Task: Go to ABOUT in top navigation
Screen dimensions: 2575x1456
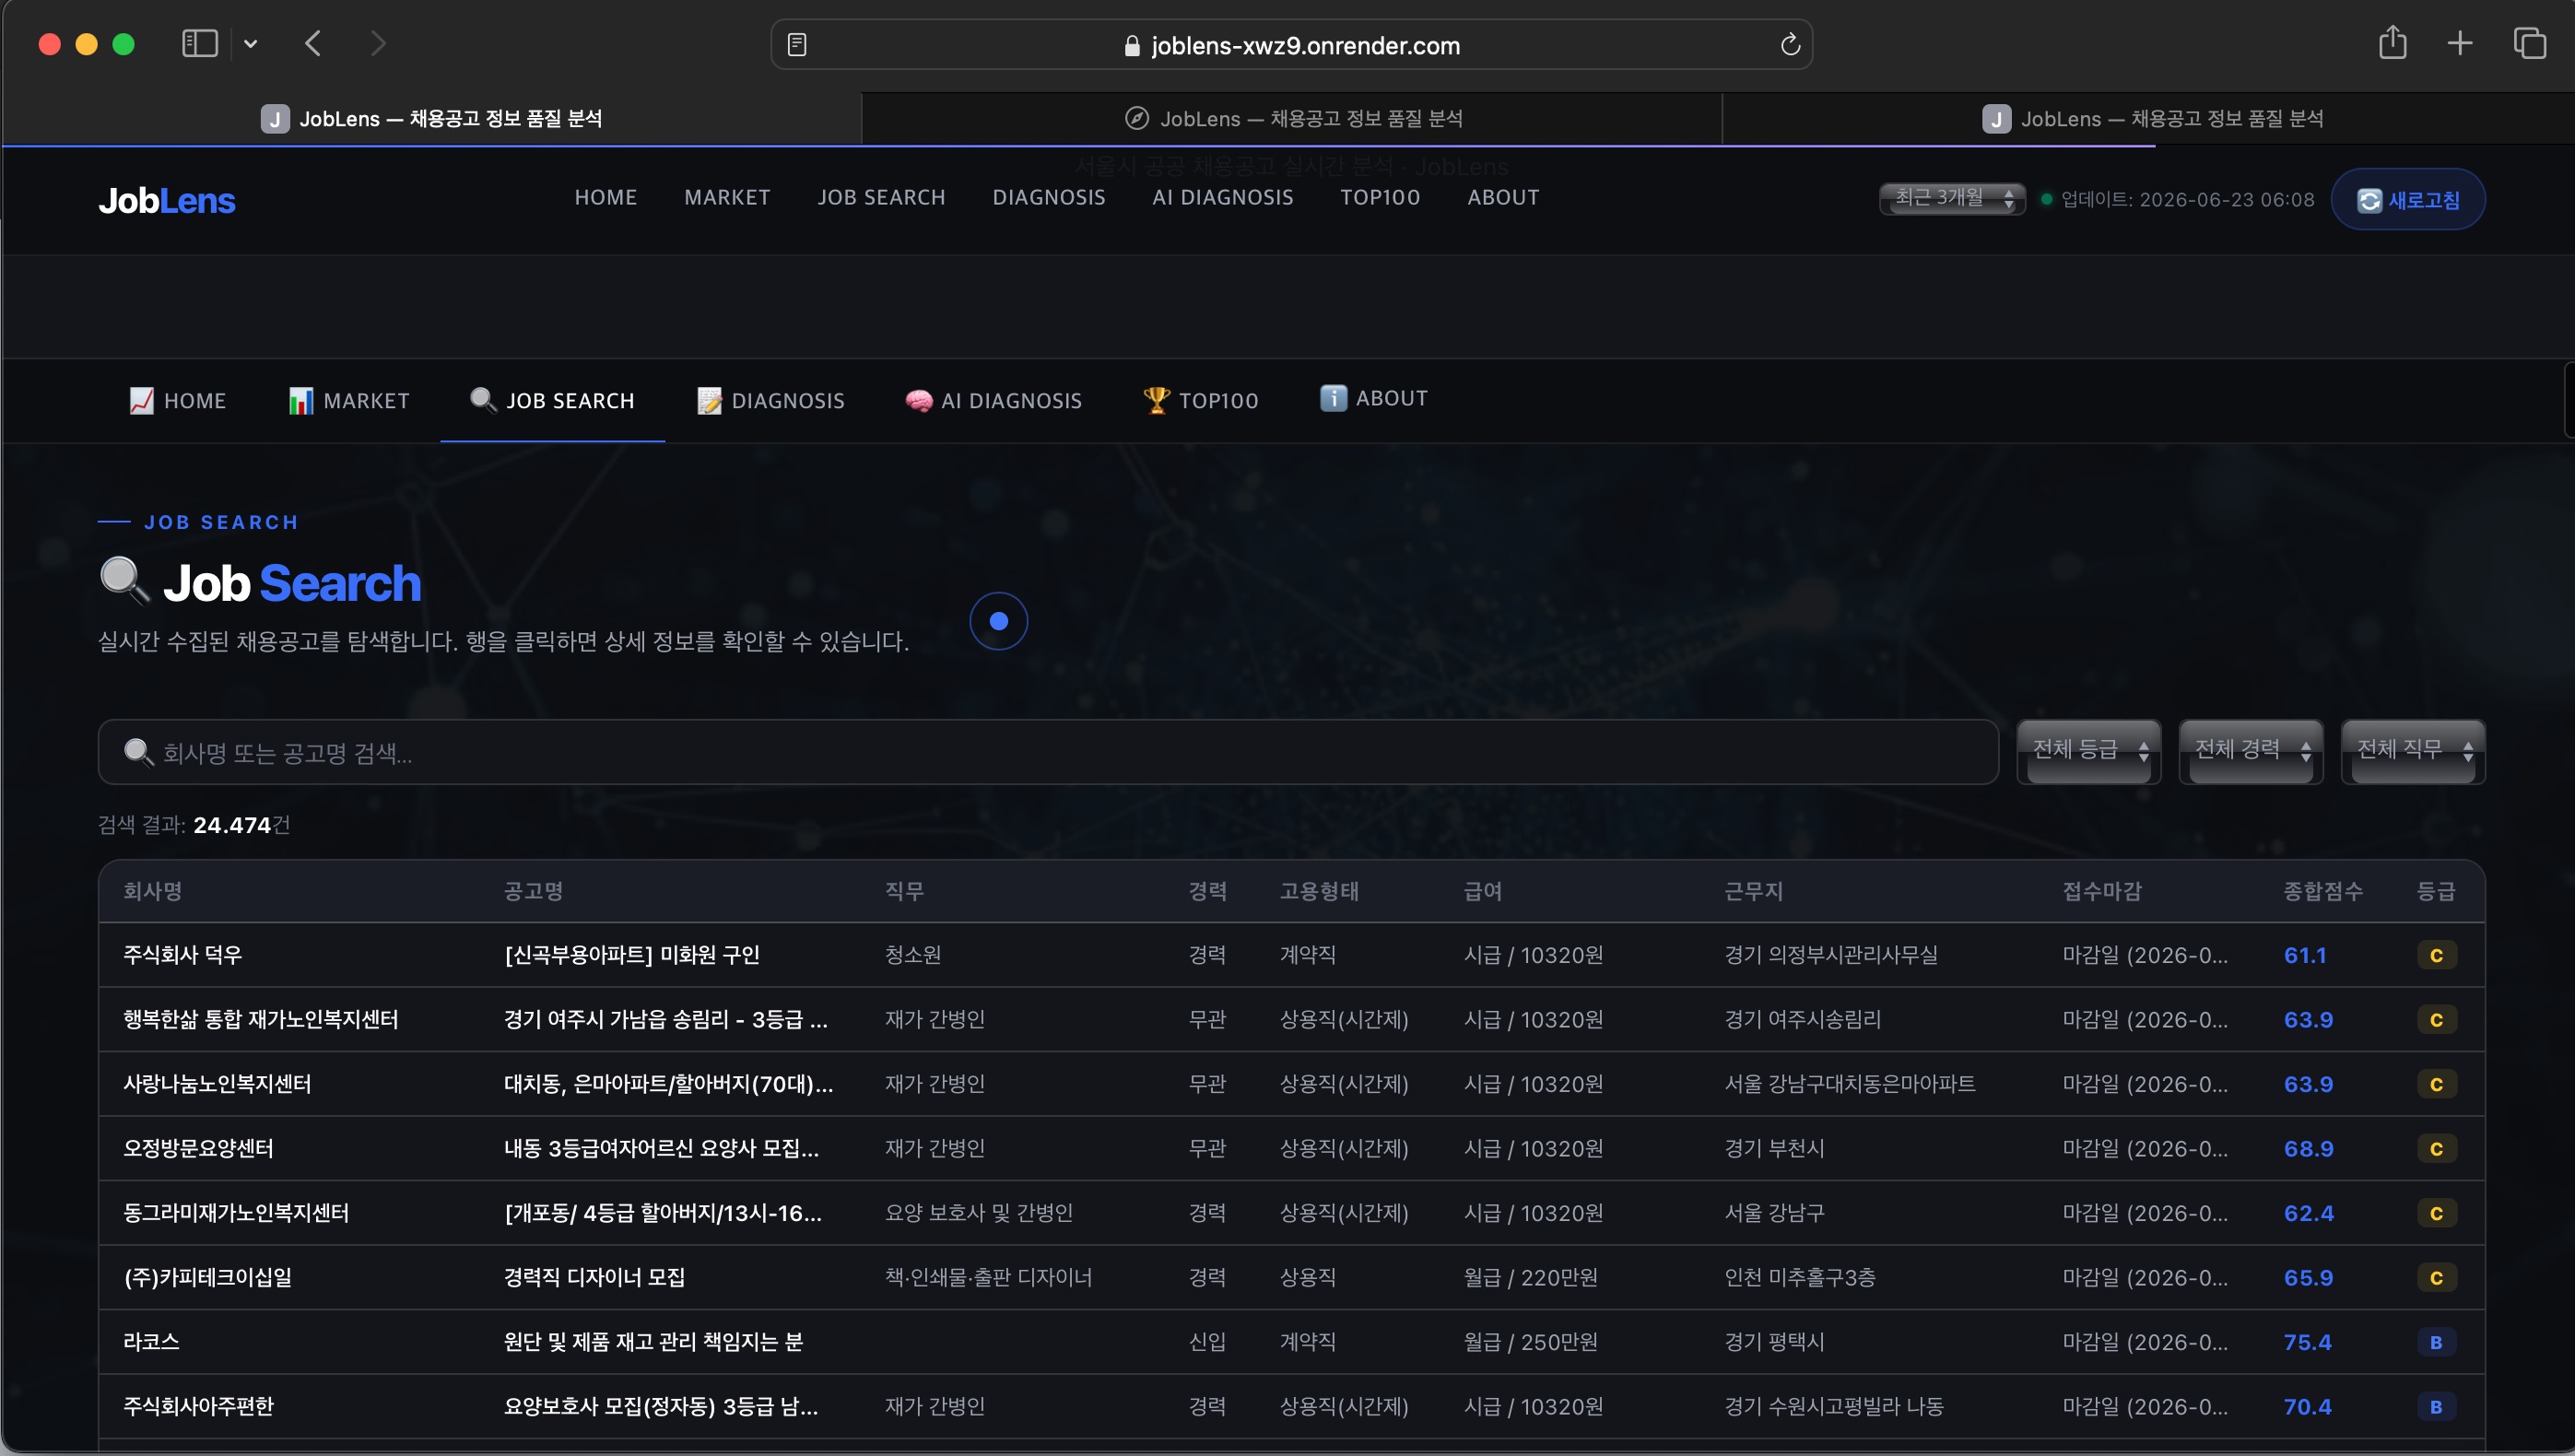Action: pyautogui.click(x=1503, y=197)
